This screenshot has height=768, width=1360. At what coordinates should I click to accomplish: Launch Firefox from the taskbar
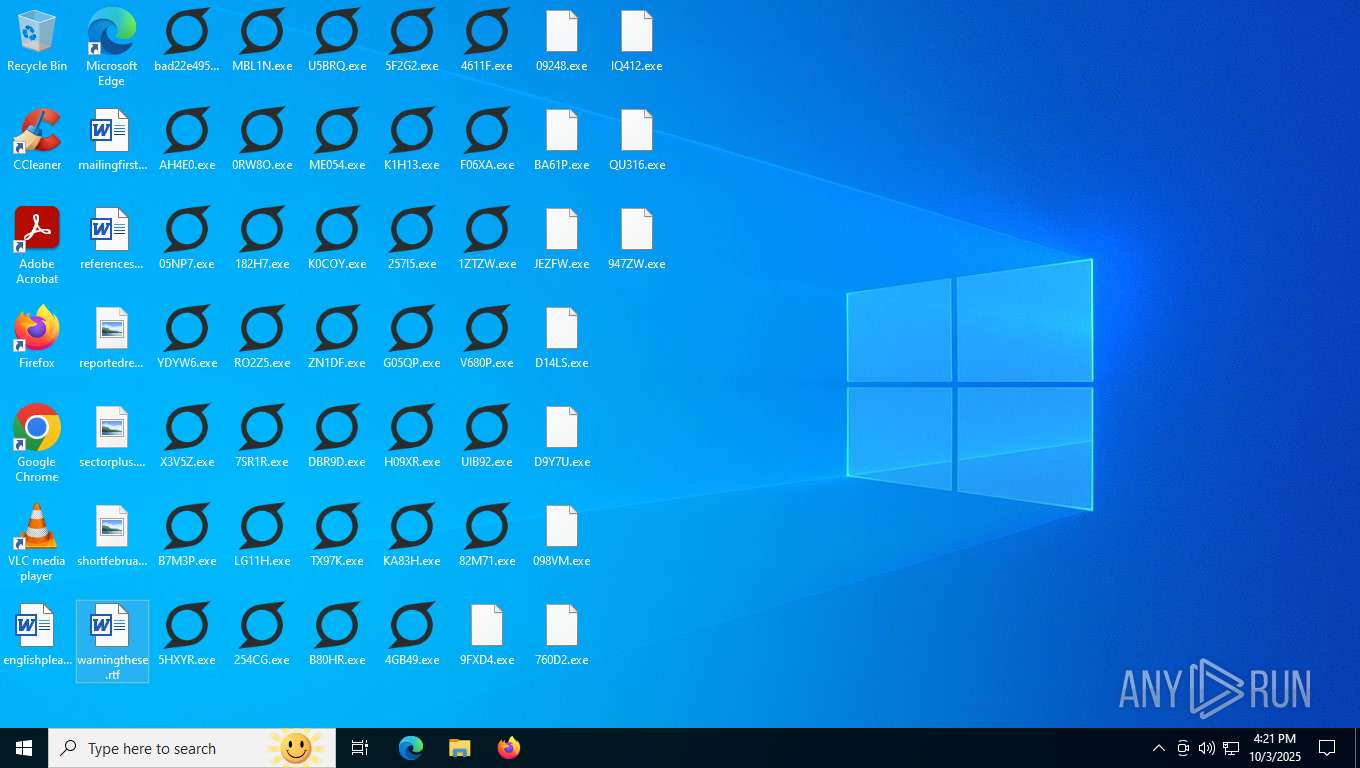tap(509, 748)
